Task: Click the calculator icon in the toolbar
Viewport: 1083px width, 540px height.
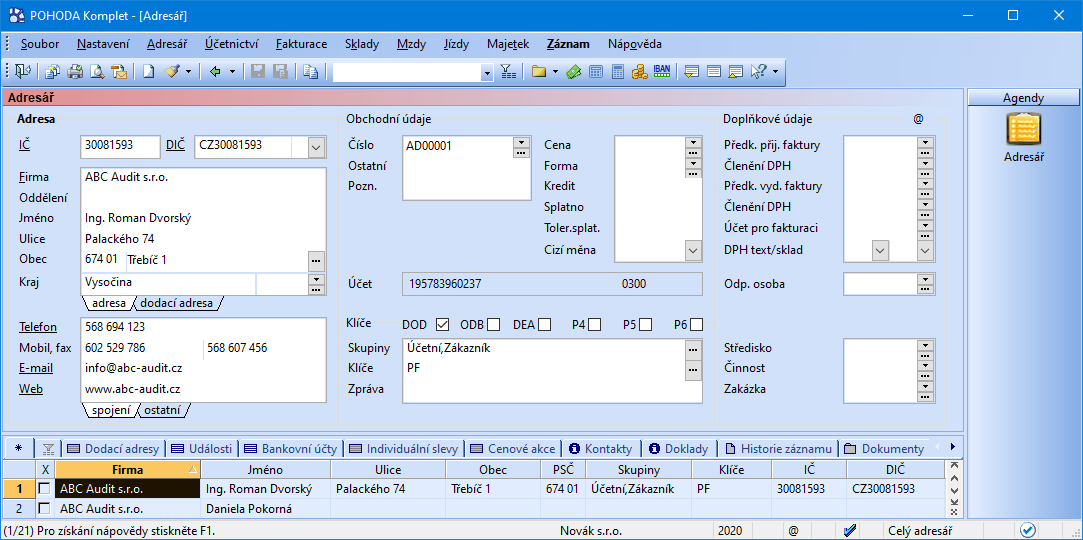Action: pyautogui.click(x=618, y=72)
